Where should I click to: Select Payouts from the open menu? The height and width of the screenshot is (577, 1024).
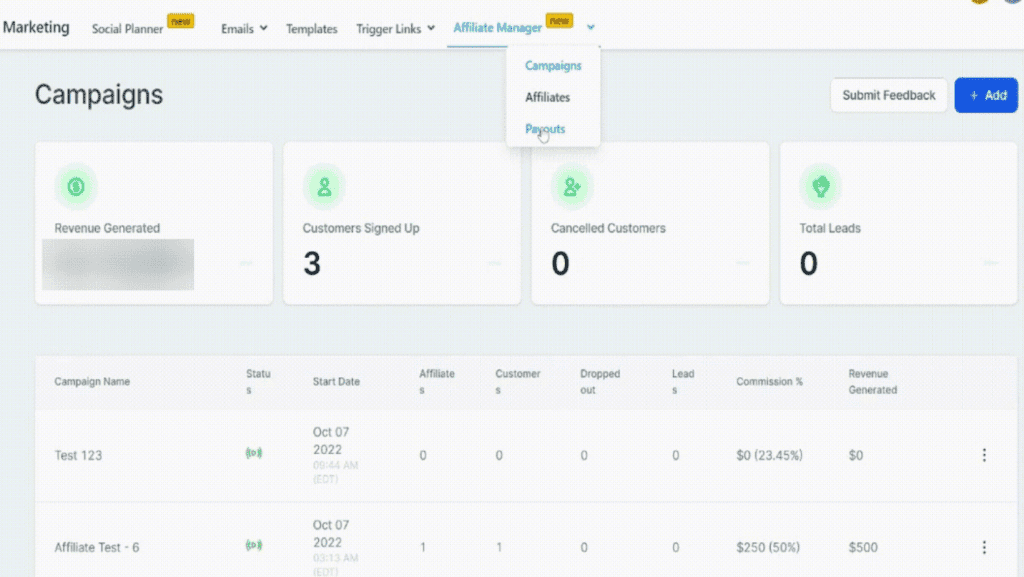pos(544,128)
